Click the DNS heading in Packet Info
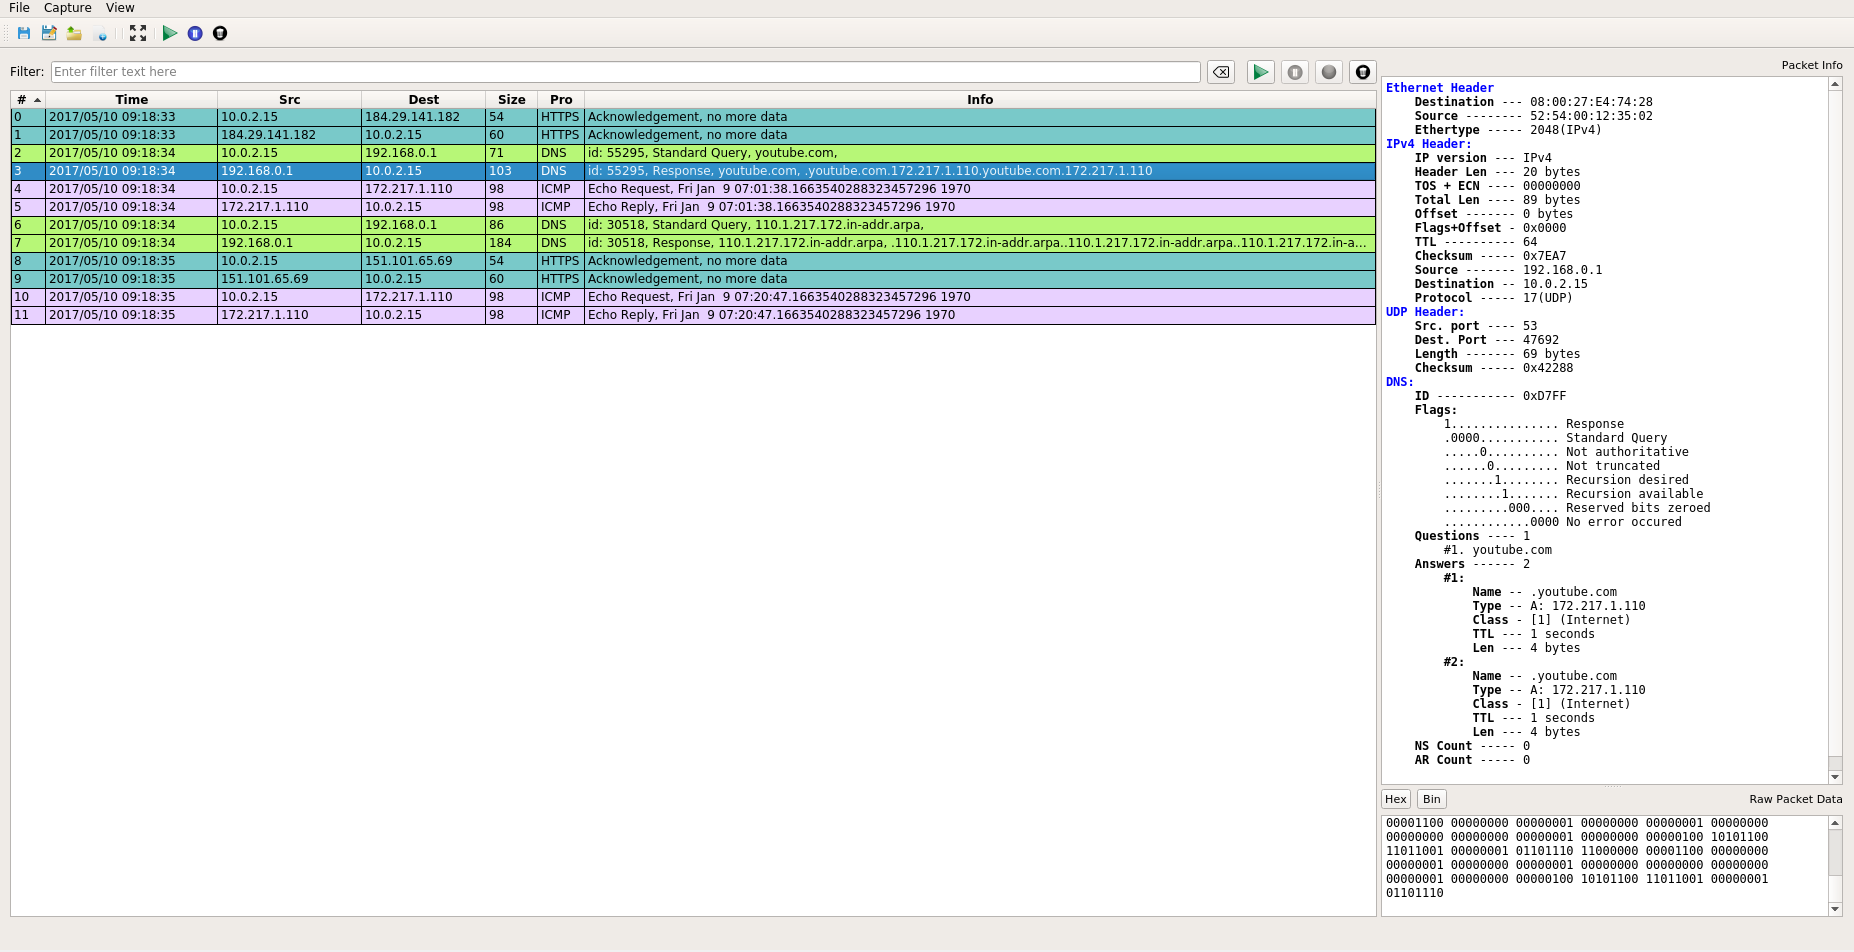This screenshot has width=1854, height=952. click(1400, 382)
